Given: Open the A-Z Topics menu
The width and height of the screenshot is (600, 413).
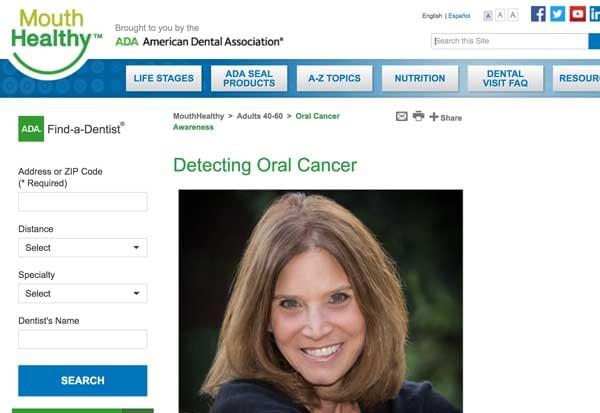Looking at the screenshot, I should coord(334,78).
